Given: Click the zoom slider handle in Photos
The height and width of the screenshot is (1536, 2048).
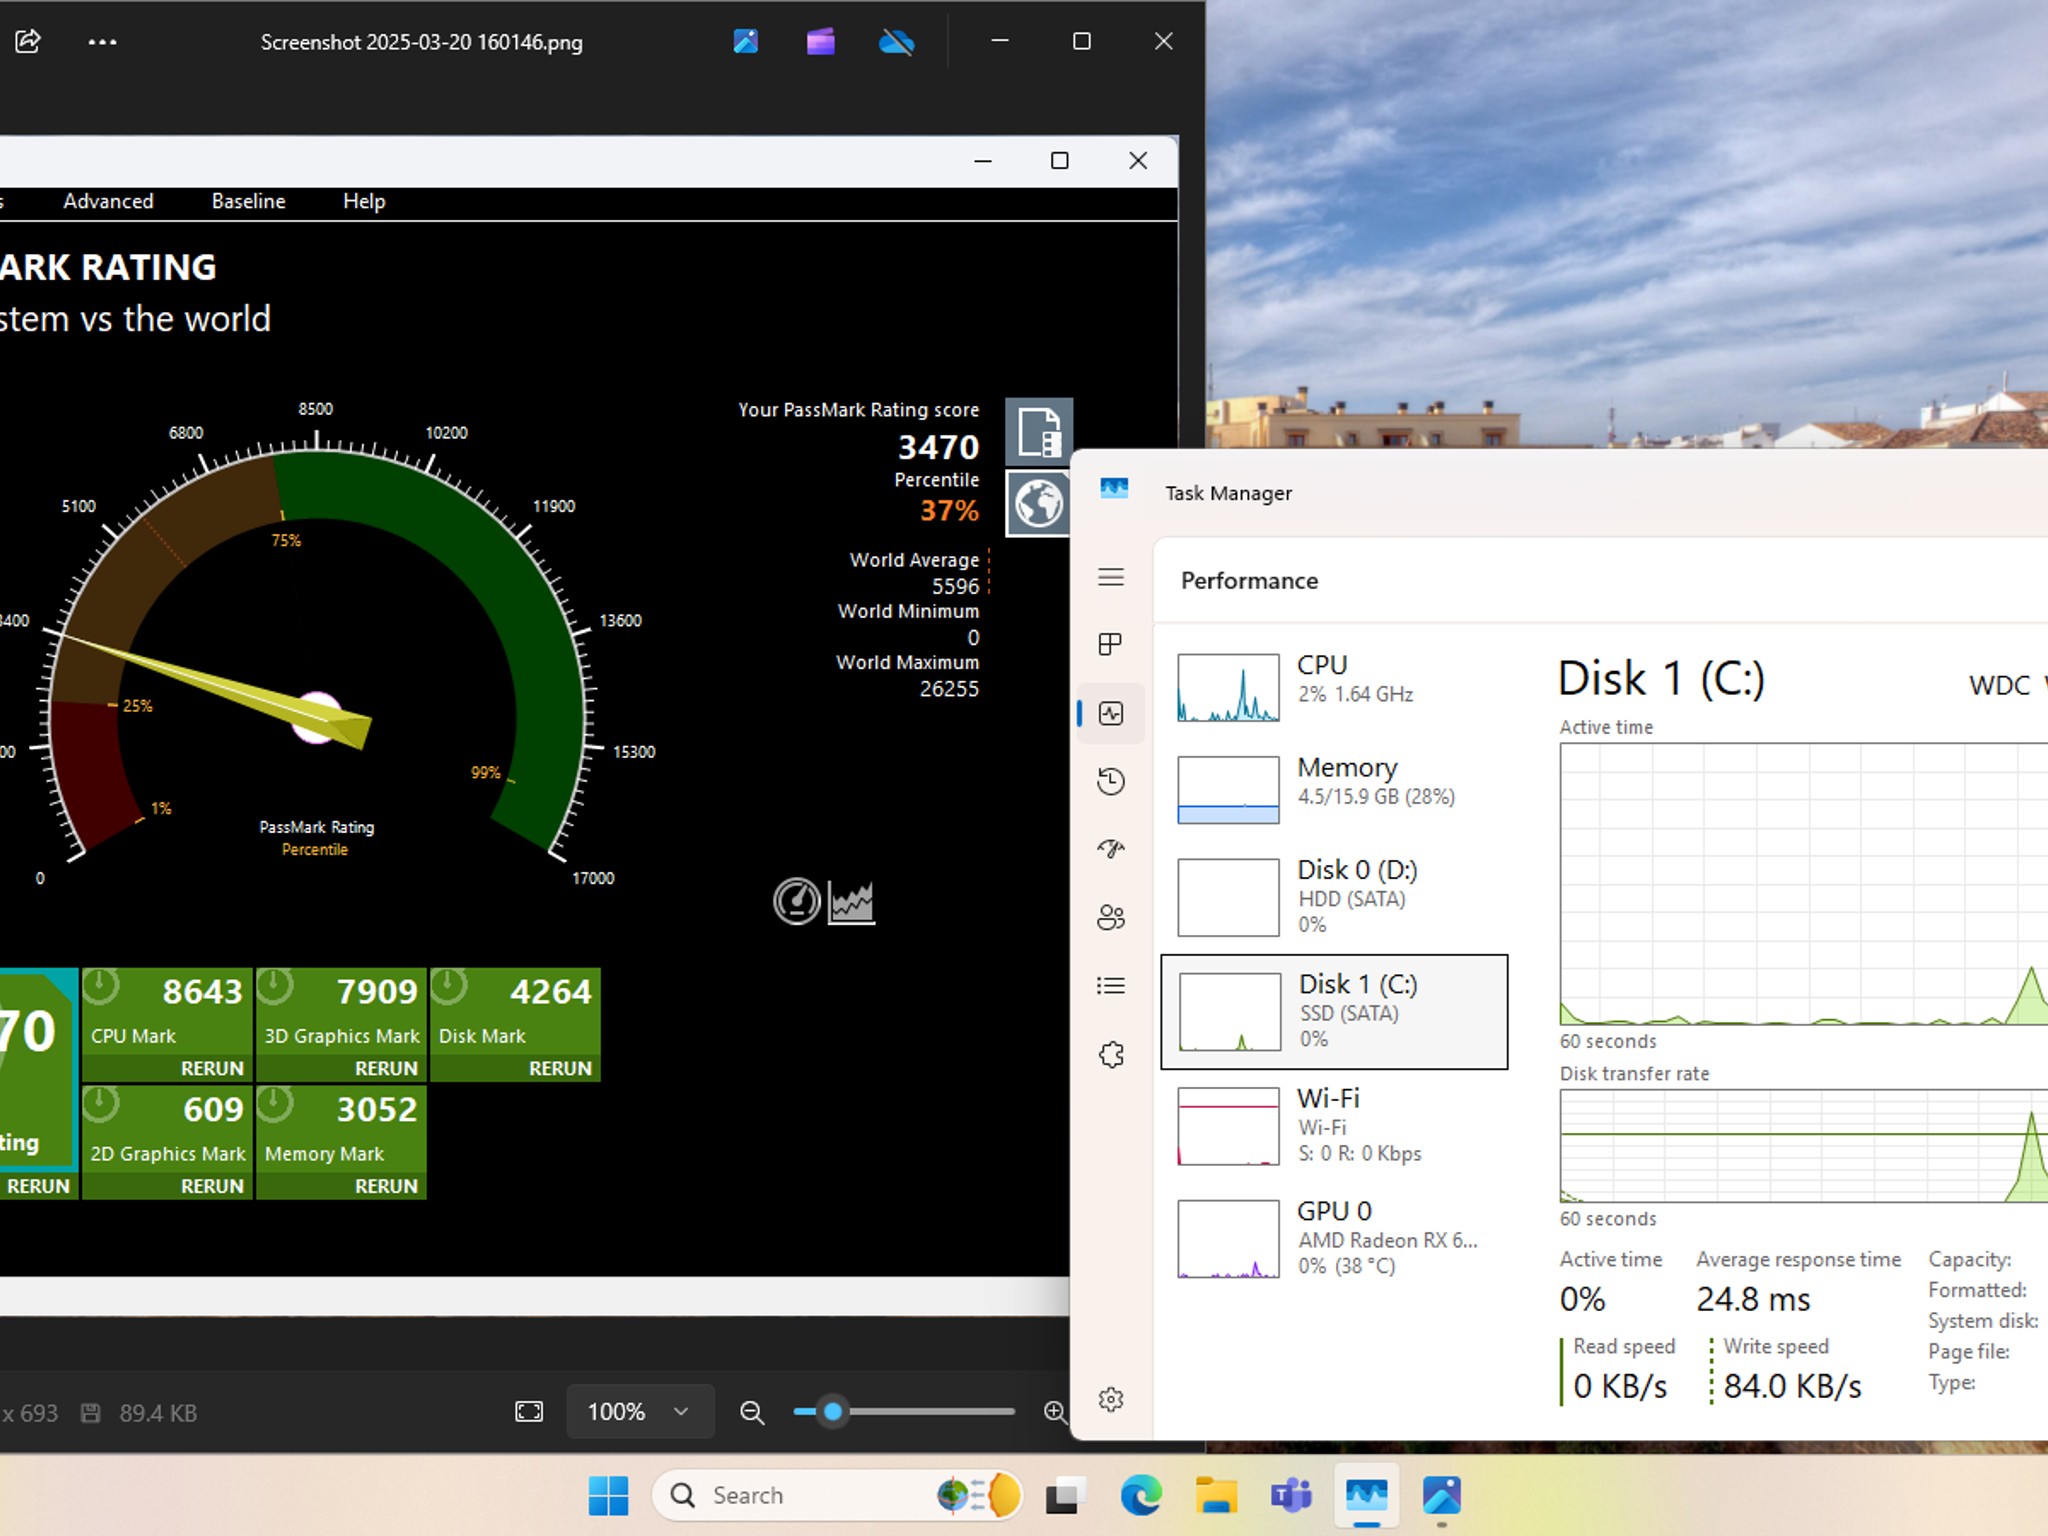Looking at the screenshot, I should point(832,1411).
